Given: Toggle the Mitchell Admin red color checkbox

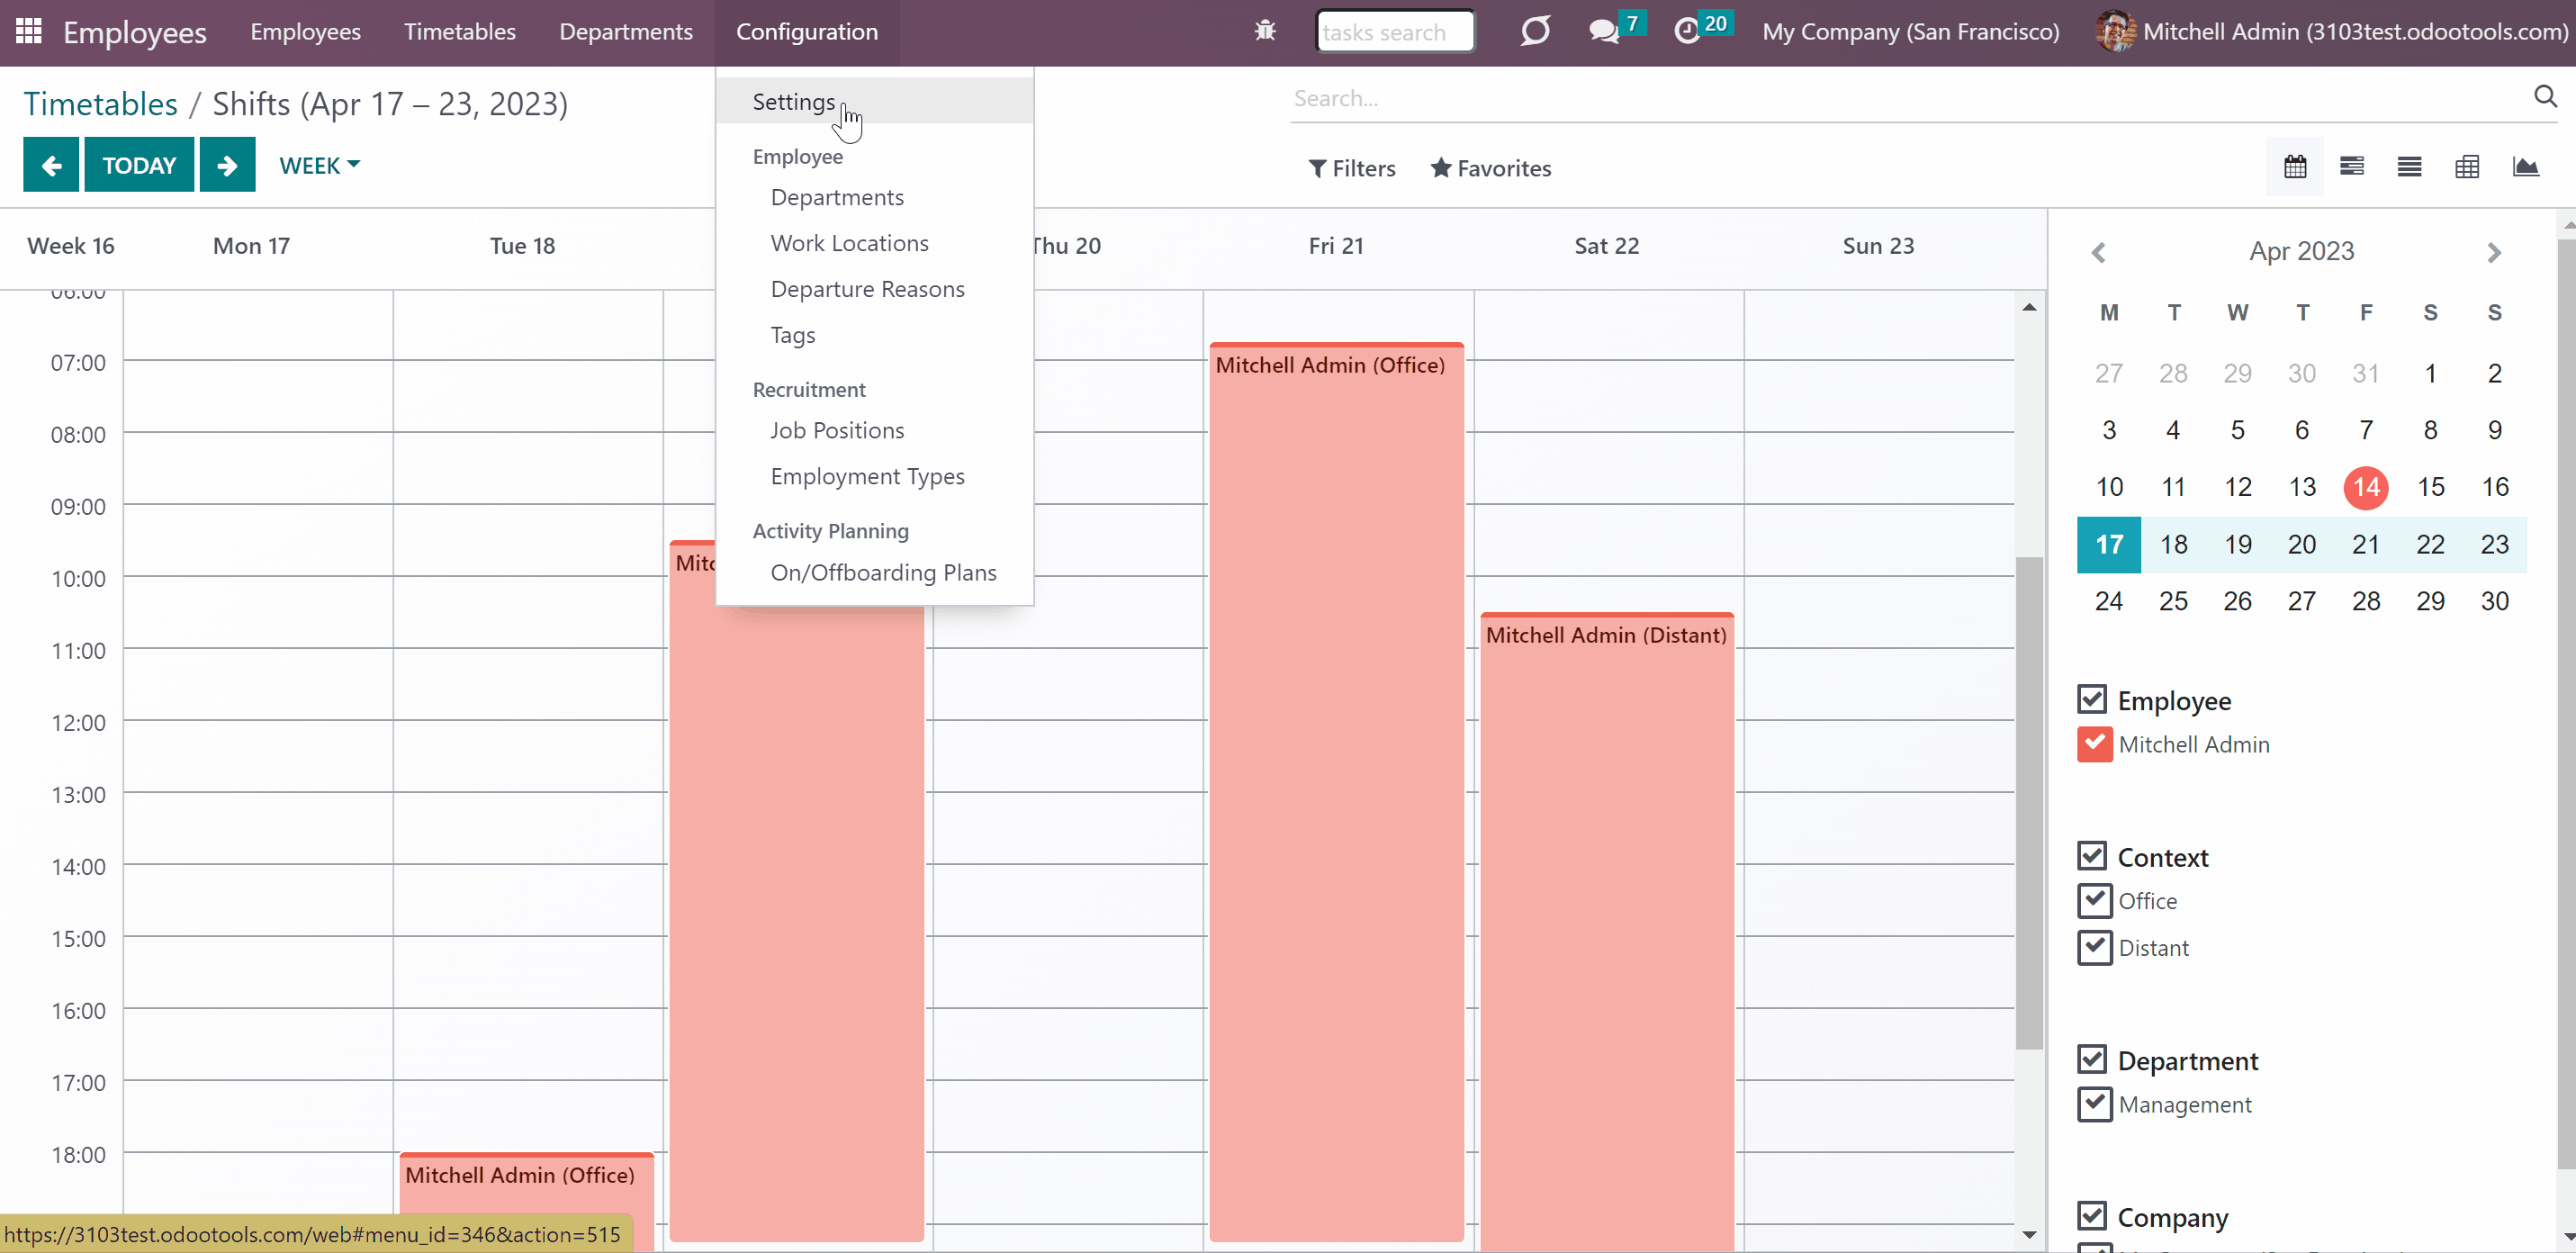Looking at the screenshot, I should [x=2094, y=744].
